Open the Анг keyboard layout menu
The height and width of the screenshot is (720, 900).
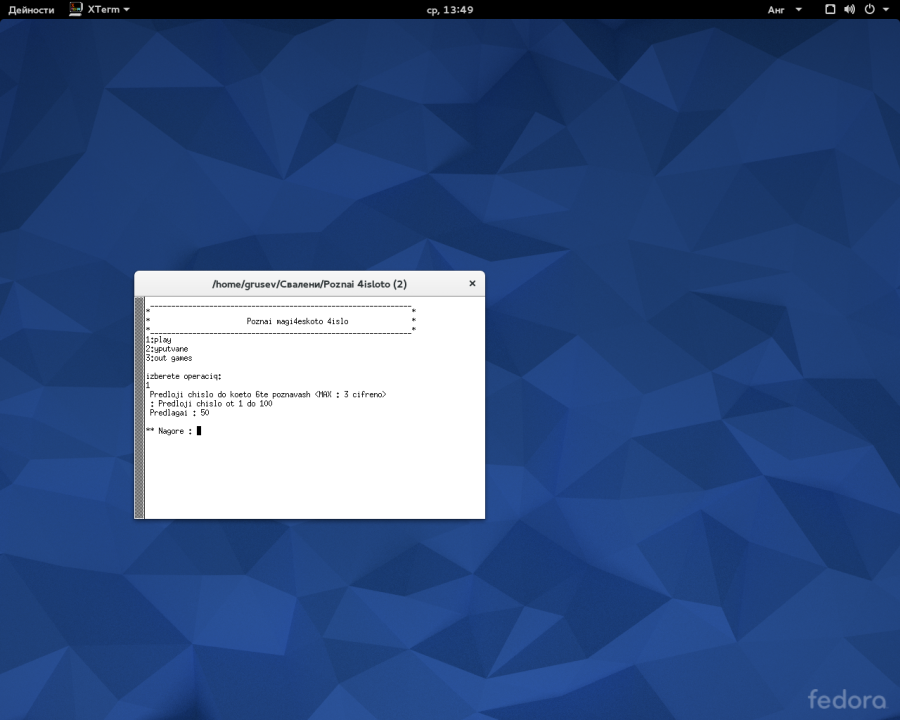point(784,10)
